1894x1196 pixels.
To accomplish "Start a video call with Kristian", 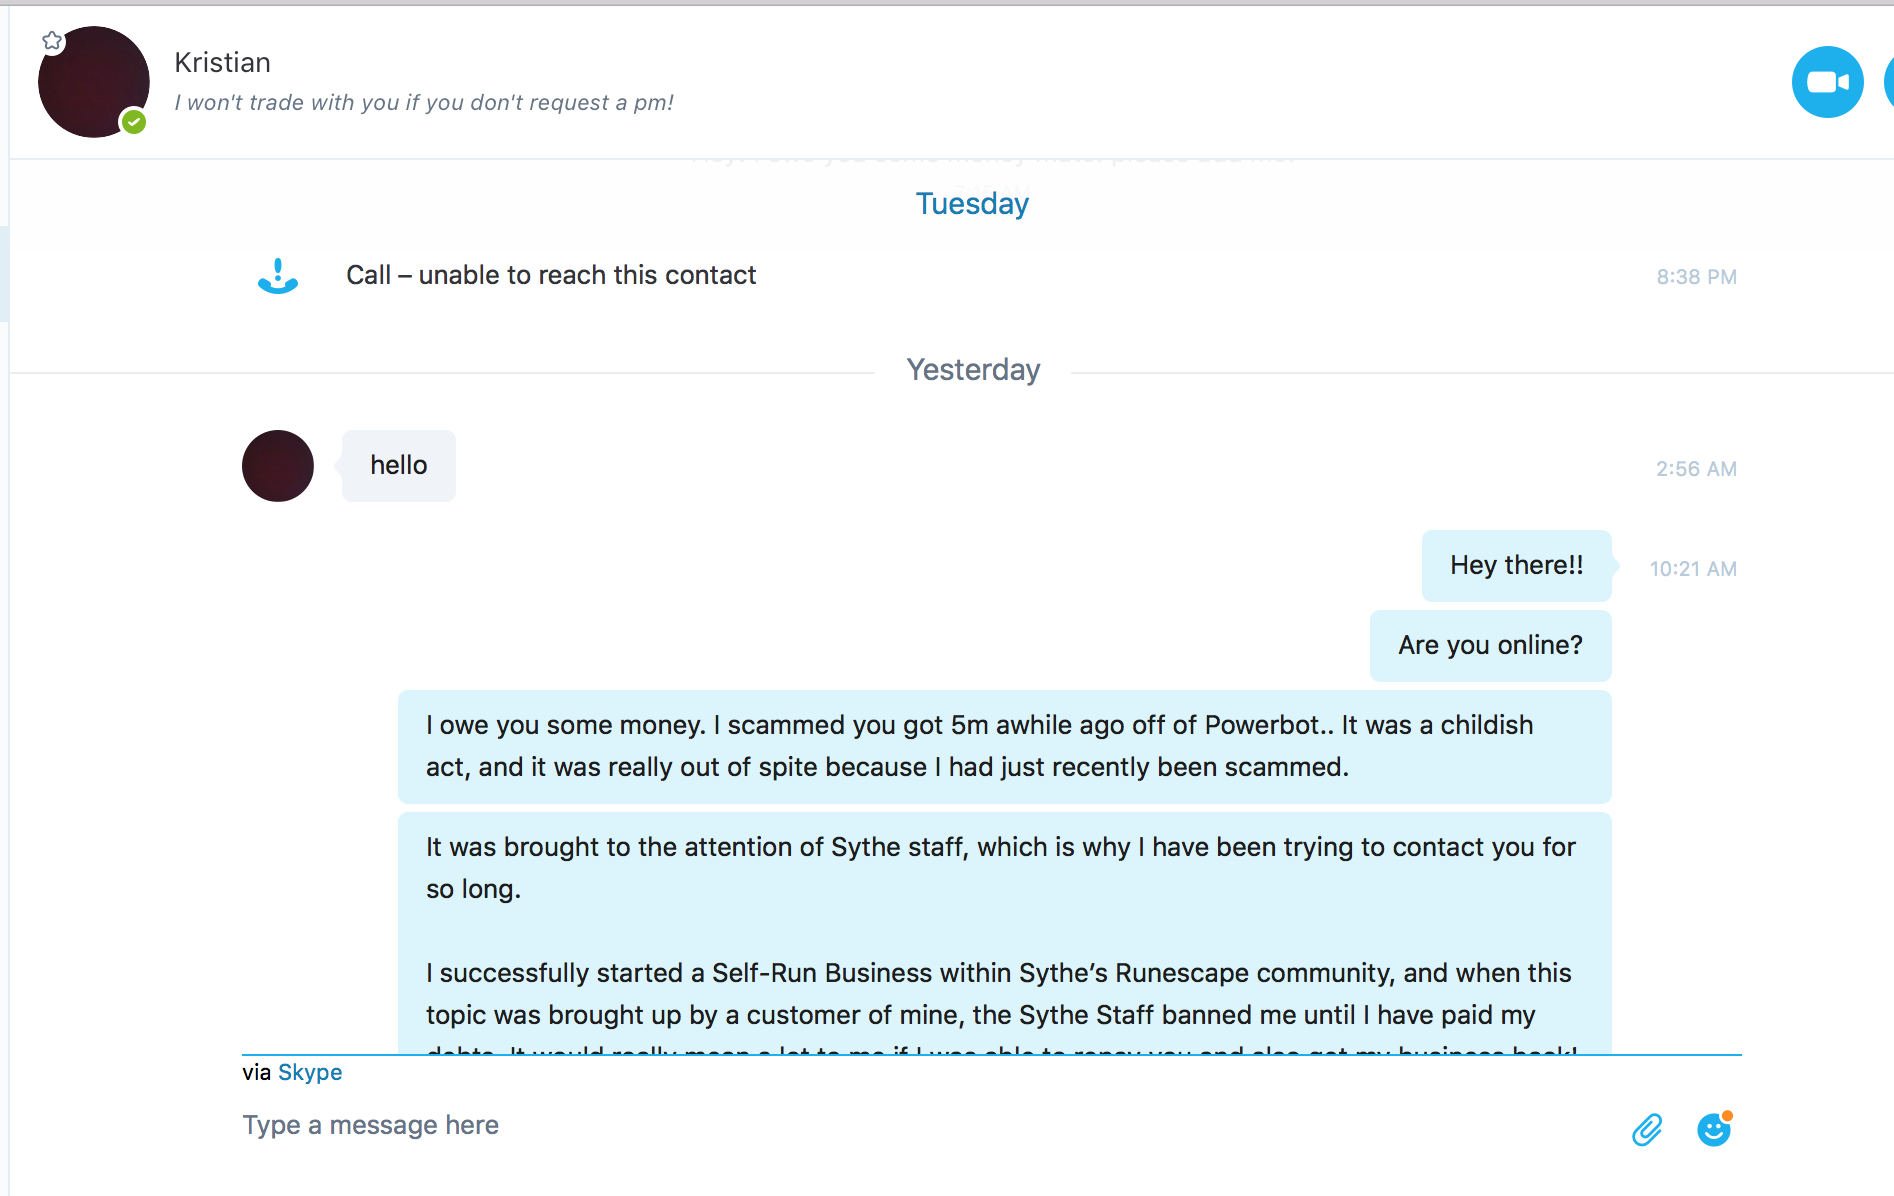I will point(1826,82).
